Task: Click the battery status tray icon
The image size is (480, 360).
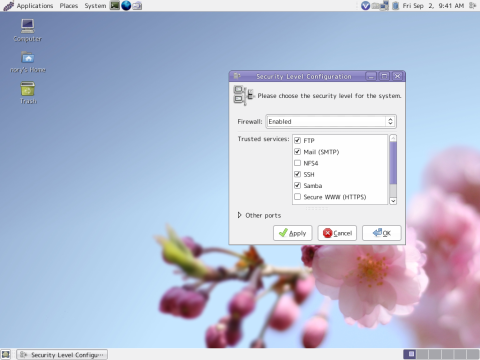Action: (x=395, y=6)
